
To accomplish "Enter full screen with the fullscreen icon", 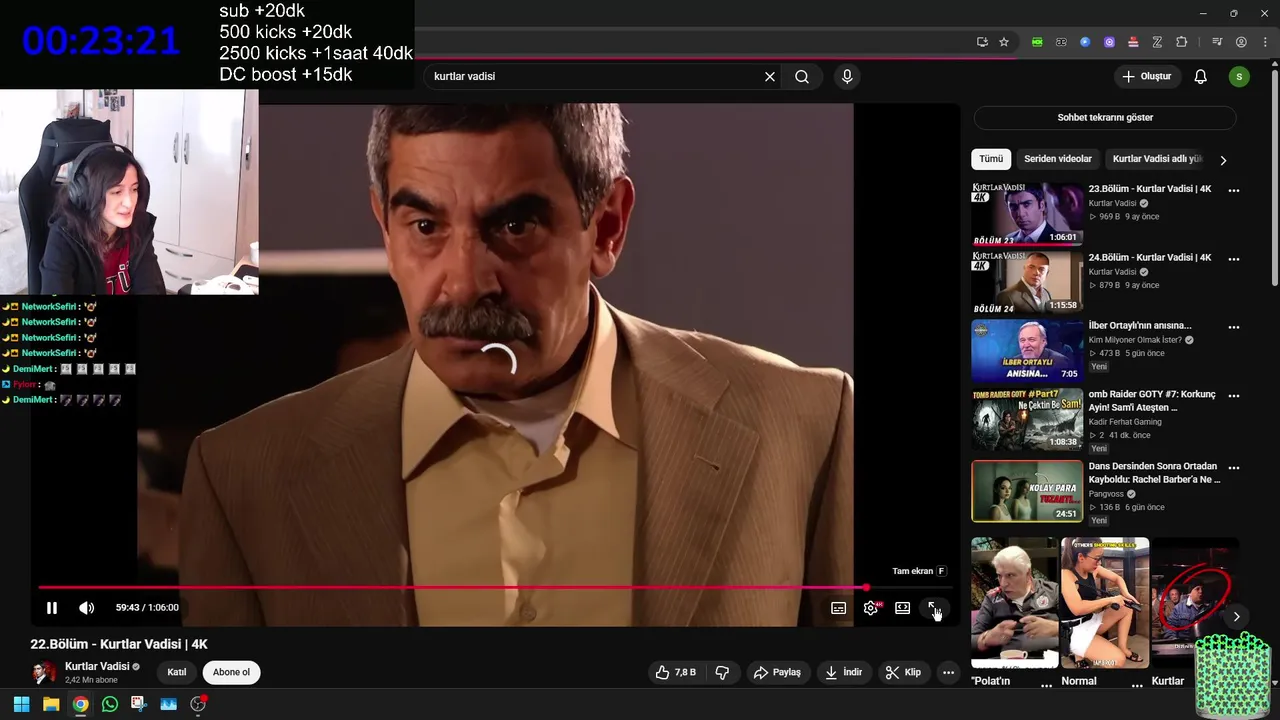I will coord(934,608).
